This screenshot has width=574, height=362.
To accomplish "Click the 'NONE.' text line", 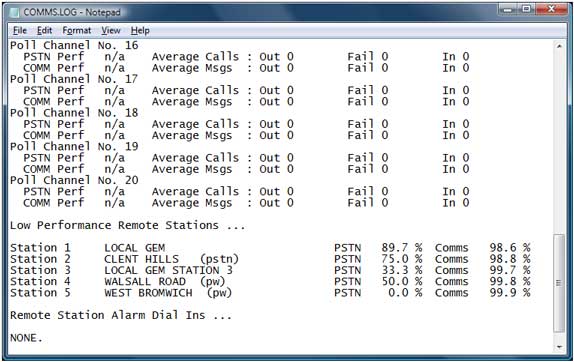I will tap(26, 338).
